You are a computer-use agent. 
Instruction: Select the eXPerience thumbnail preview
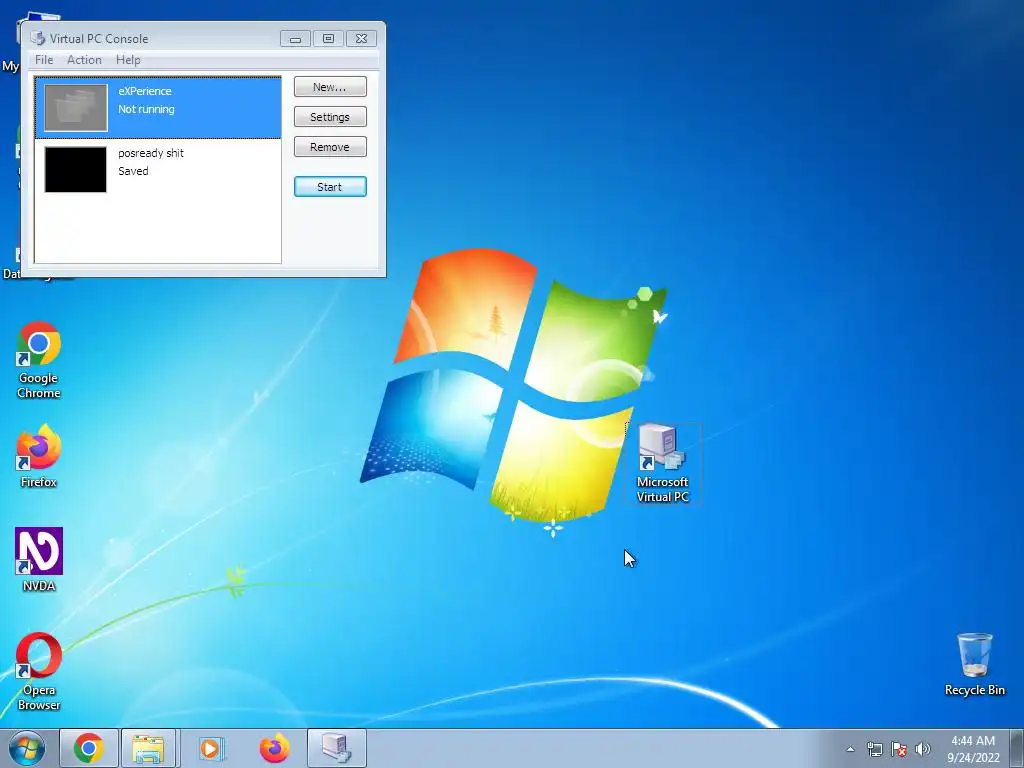pyautogui.click(x=76, y=108)
